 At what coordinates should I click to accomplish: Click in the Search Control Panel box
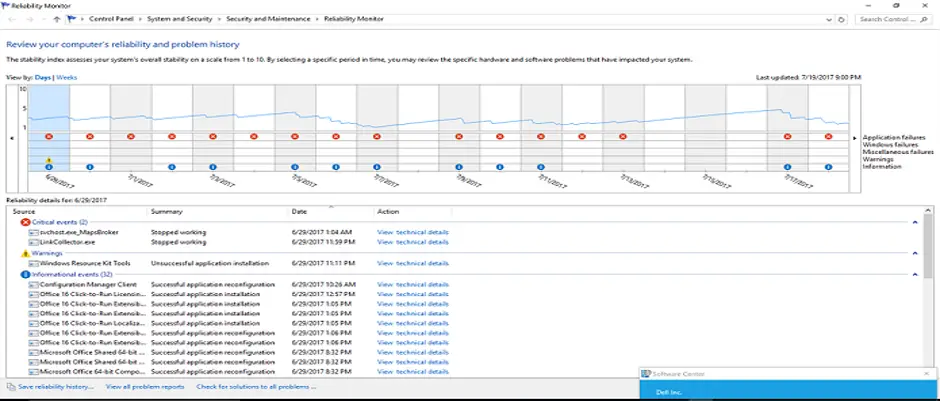tap(892, 19)
